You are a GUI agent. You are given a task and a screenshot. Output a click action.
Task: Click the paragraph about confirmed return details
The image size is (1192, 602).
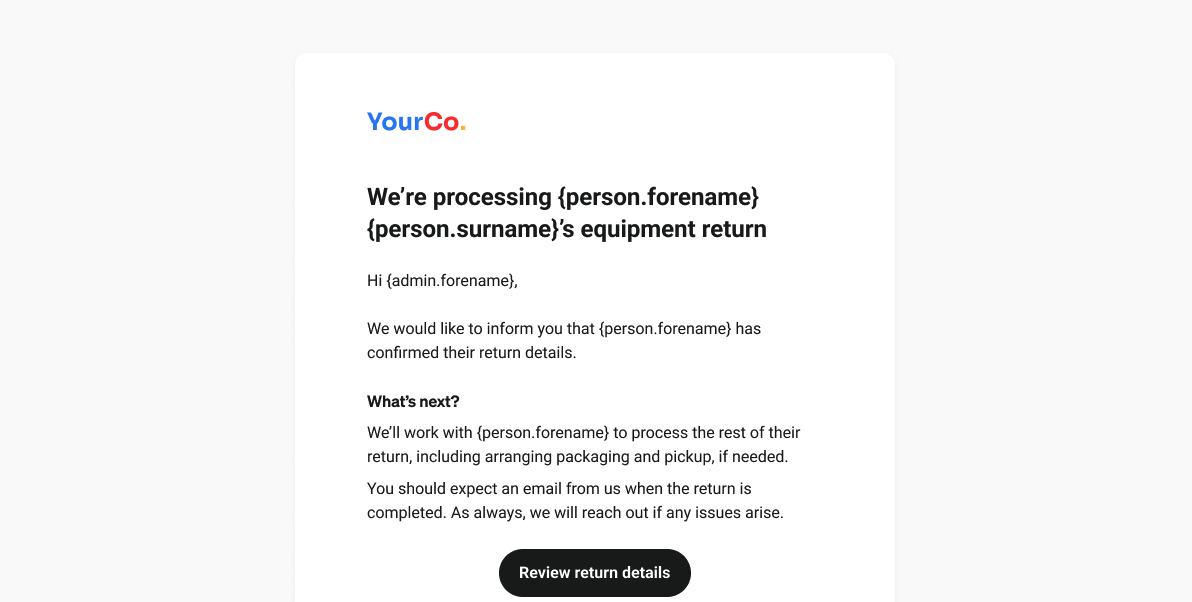564,341
